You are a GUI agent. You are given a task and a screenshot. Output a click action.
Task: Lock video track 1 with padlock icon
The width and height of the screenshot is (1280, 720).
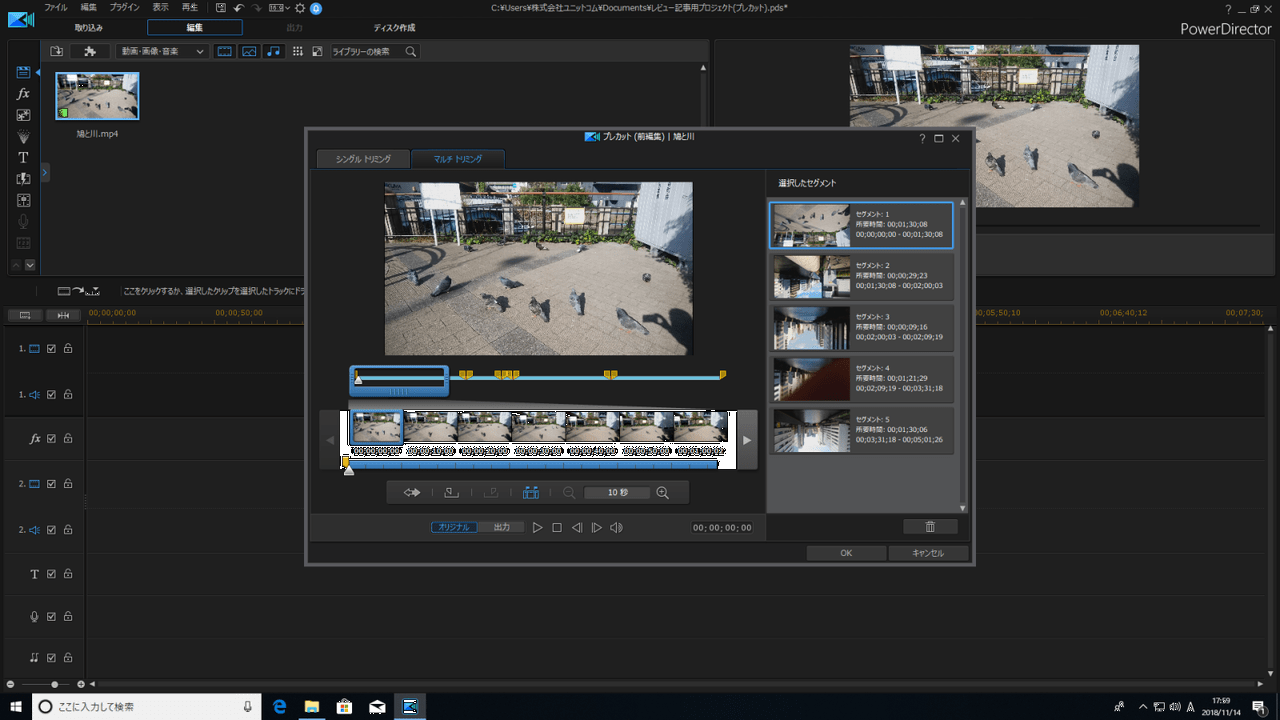(x=68, y=348)
